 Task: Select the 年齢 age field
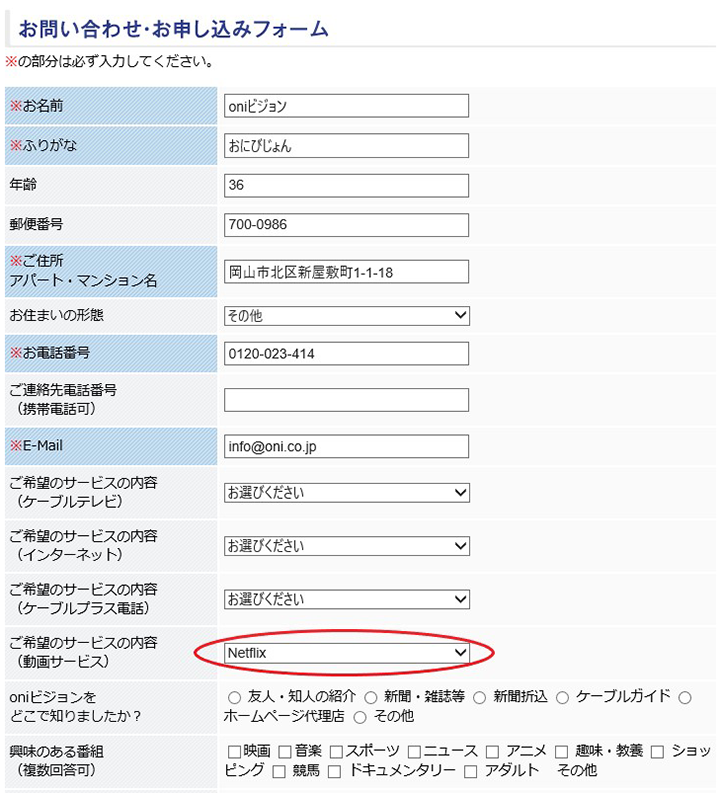tap(346, 185)
